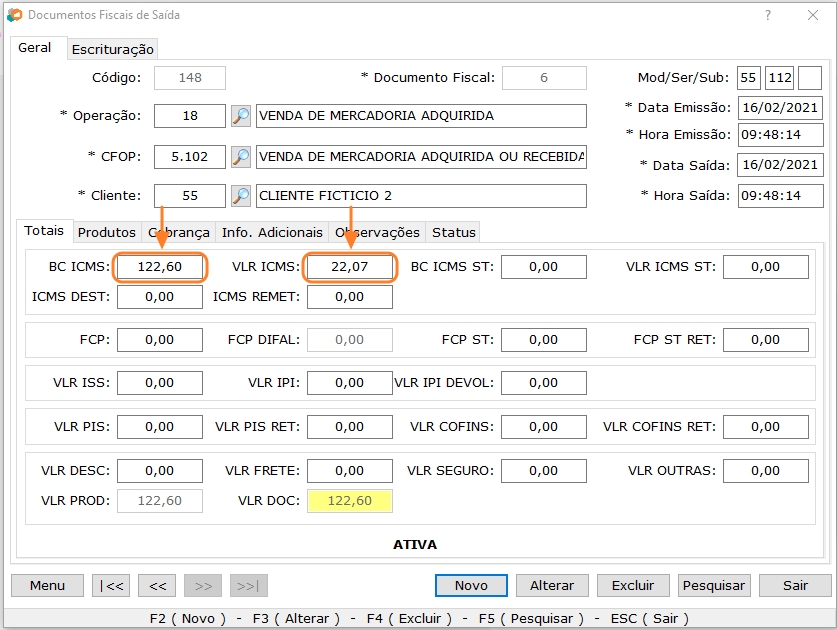Click the VLR ISS field
The height and width of the screenshot is (630, 837).
160,383
